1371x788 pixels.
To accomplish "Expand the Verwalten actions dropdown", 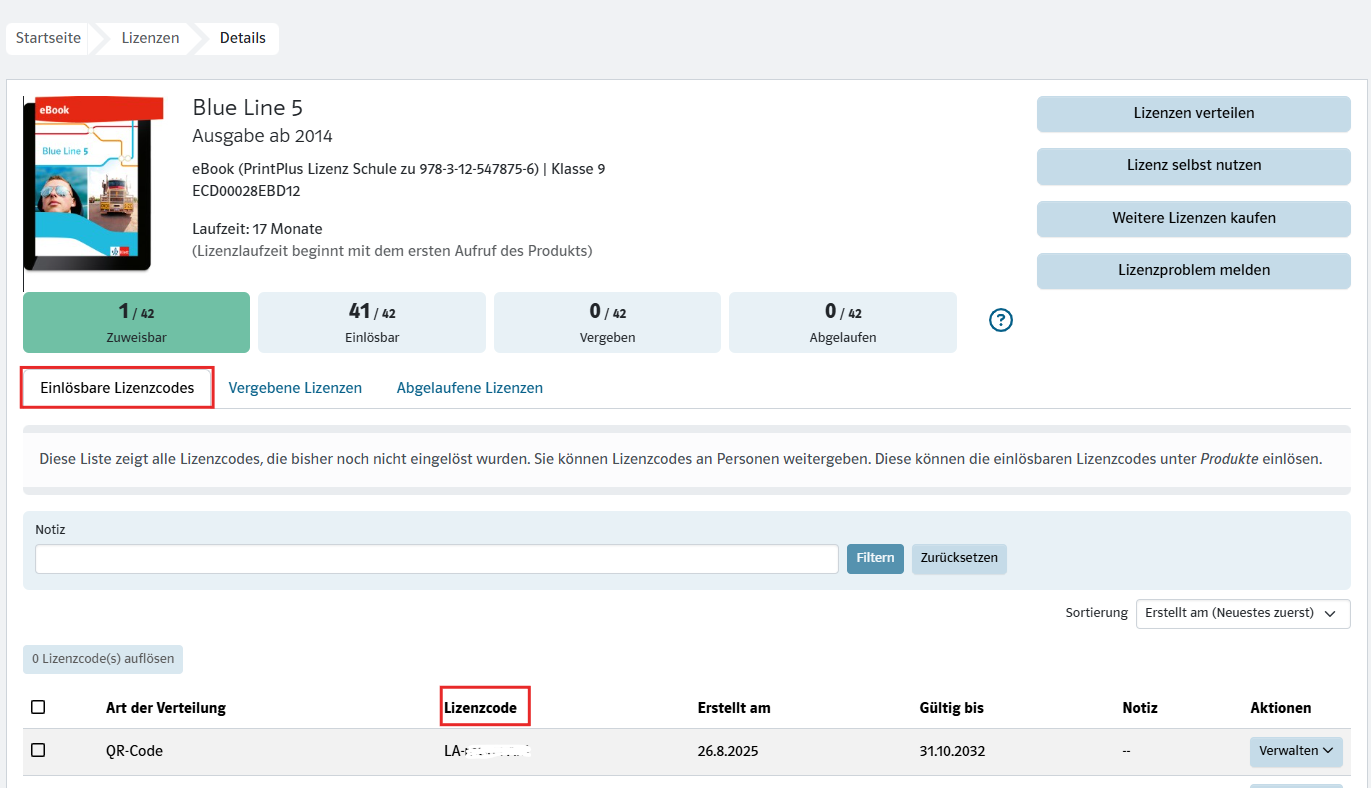I will (1295, 751).
